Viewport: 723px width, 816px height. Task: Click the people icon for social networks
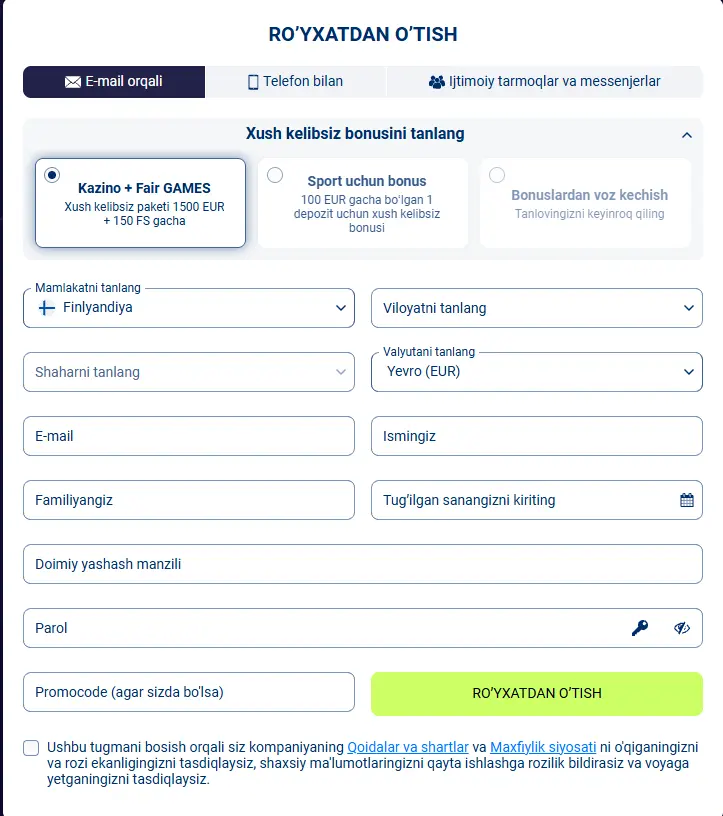tap(436, 82)
